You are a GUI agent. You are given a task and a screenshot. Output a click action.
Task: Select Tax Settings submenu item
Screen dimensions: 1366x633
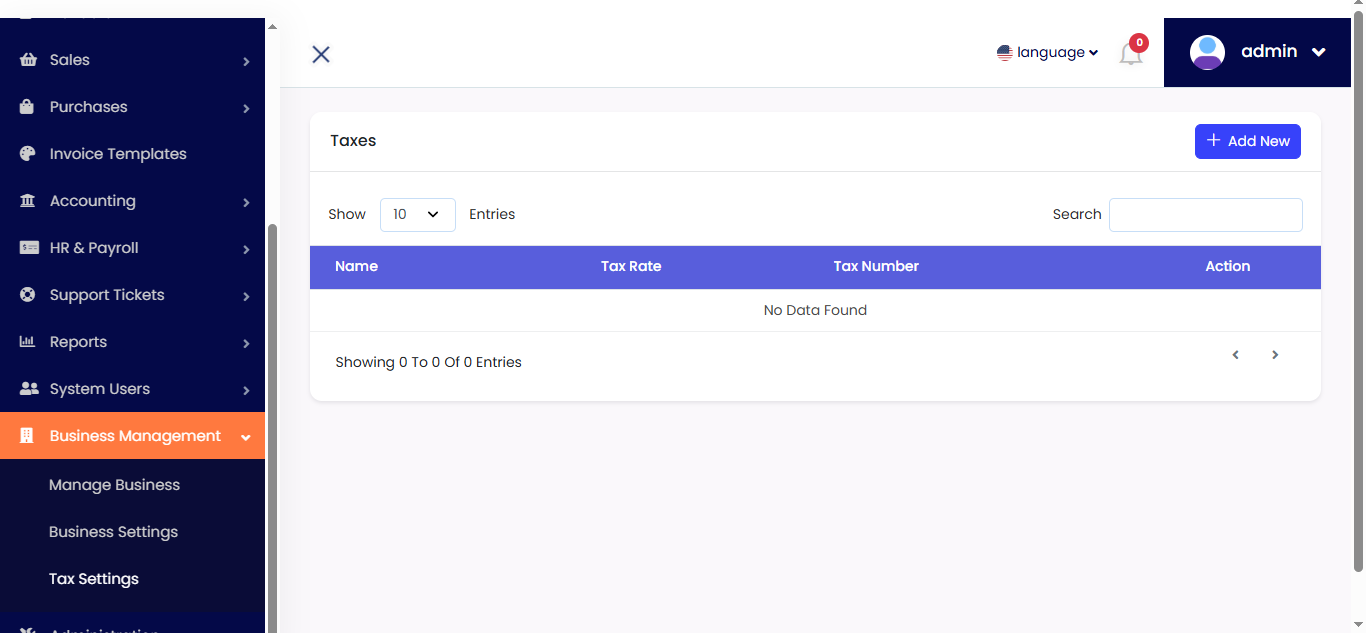94,579
